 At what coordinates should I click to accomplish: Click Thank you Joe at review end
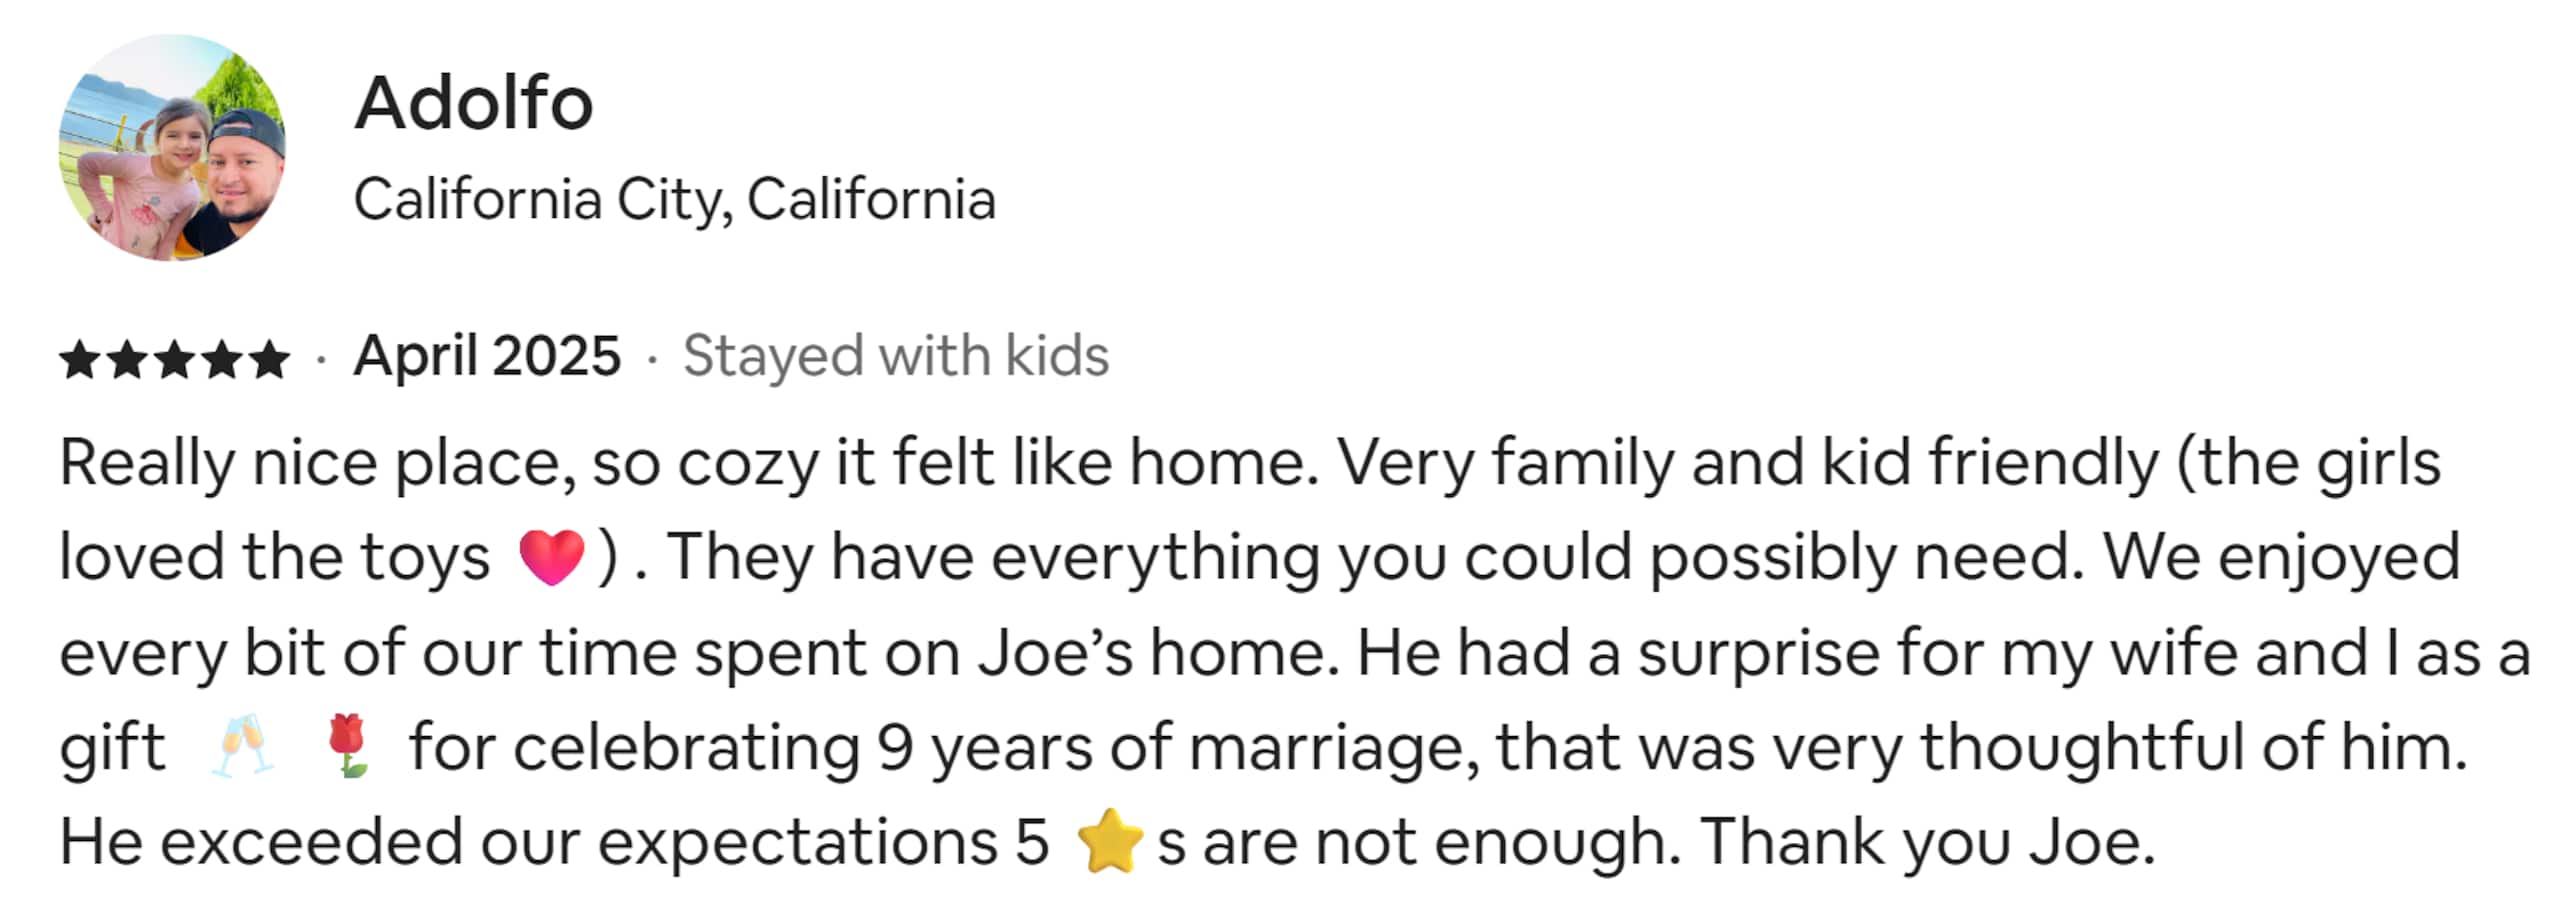1927,842
